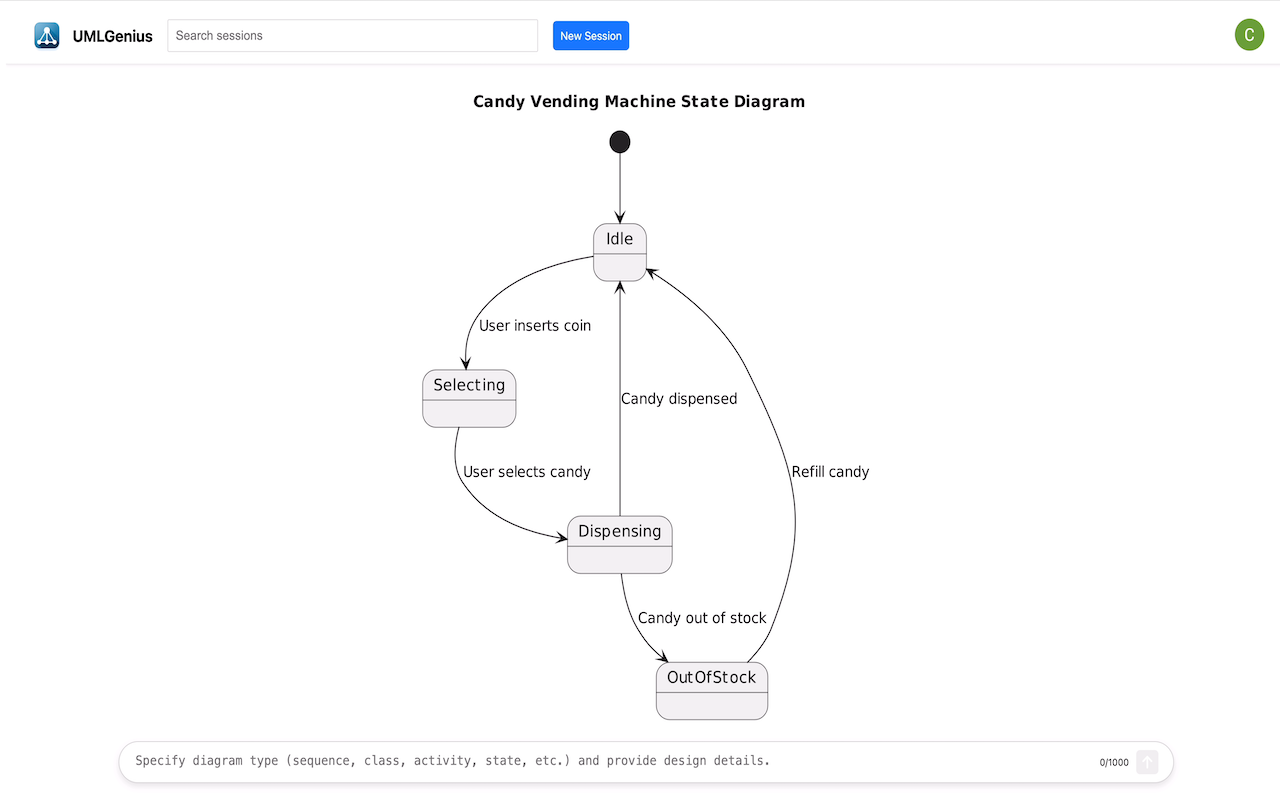Click the initial state black dot

(620, 142)
